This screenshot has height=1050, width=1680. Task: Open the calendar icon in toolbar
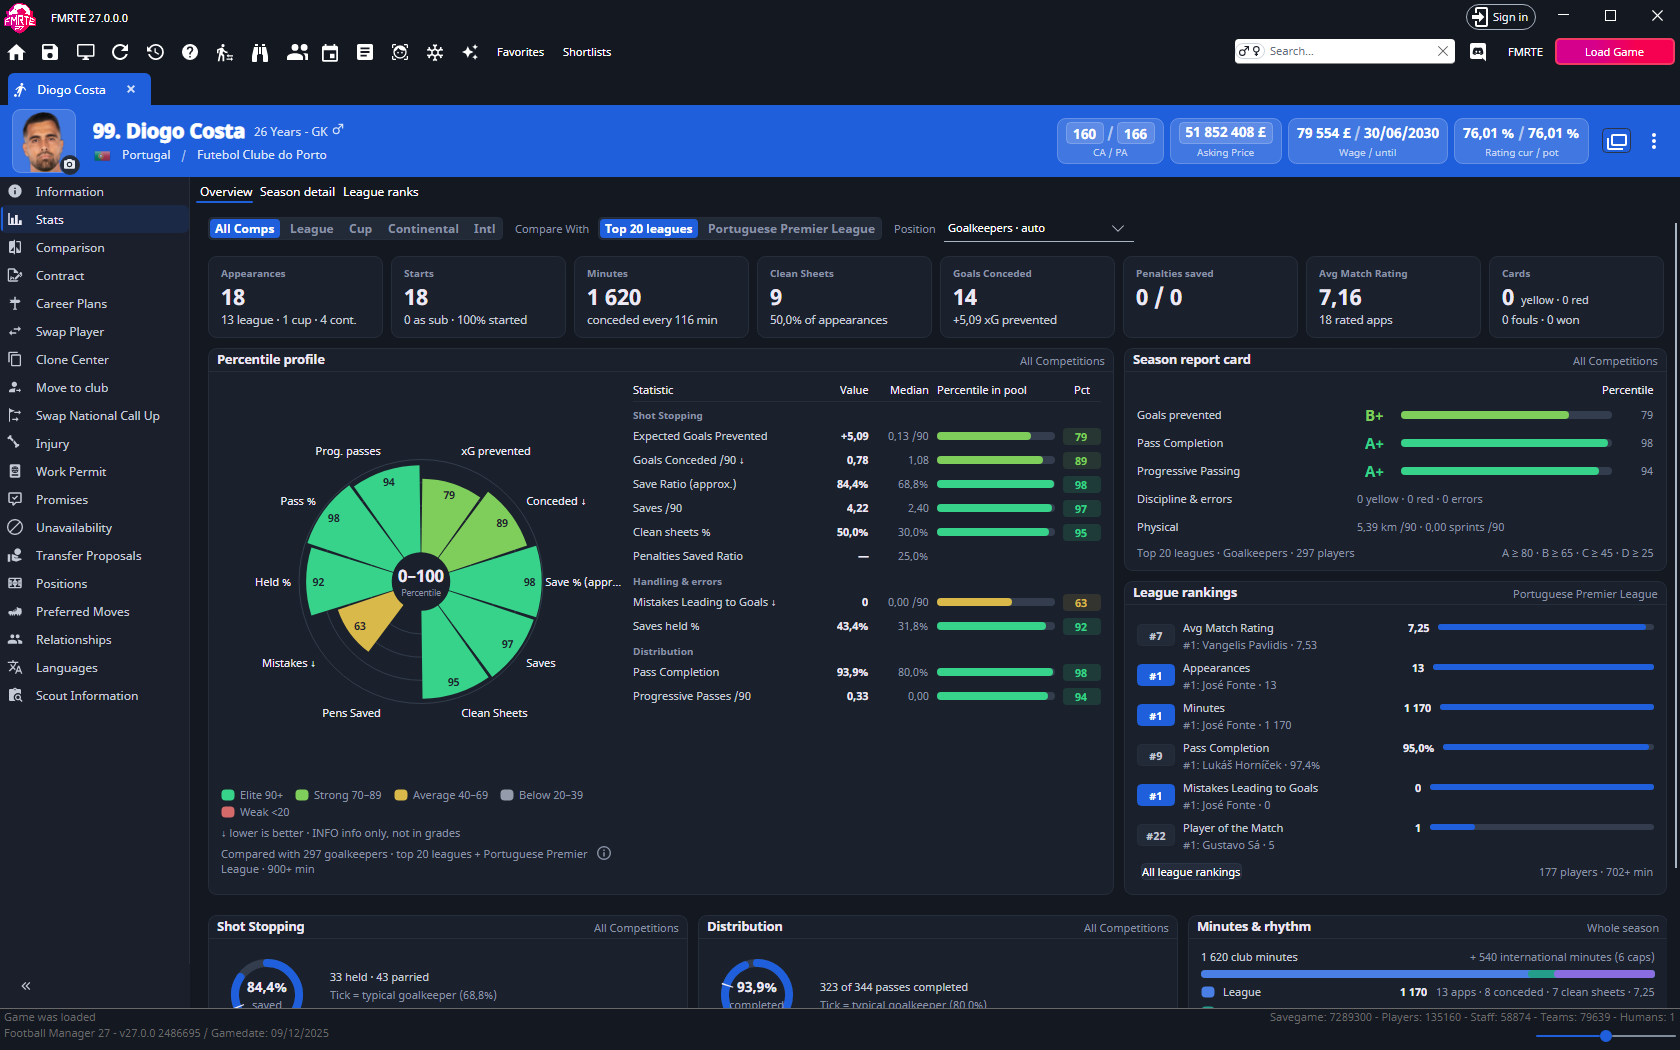click(x=330, y=52)
